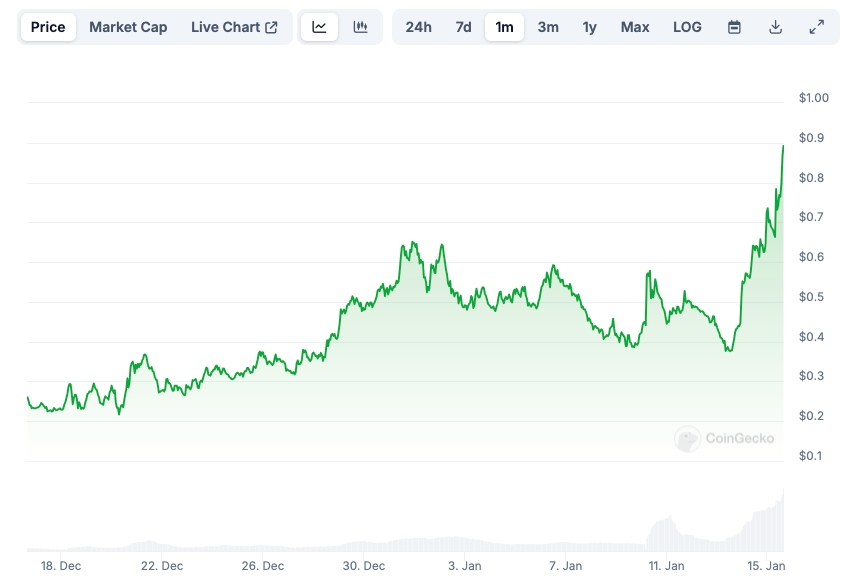The image size is (844, 578).
Task: Click the 18. Dec date label
Action: [61, 566]
